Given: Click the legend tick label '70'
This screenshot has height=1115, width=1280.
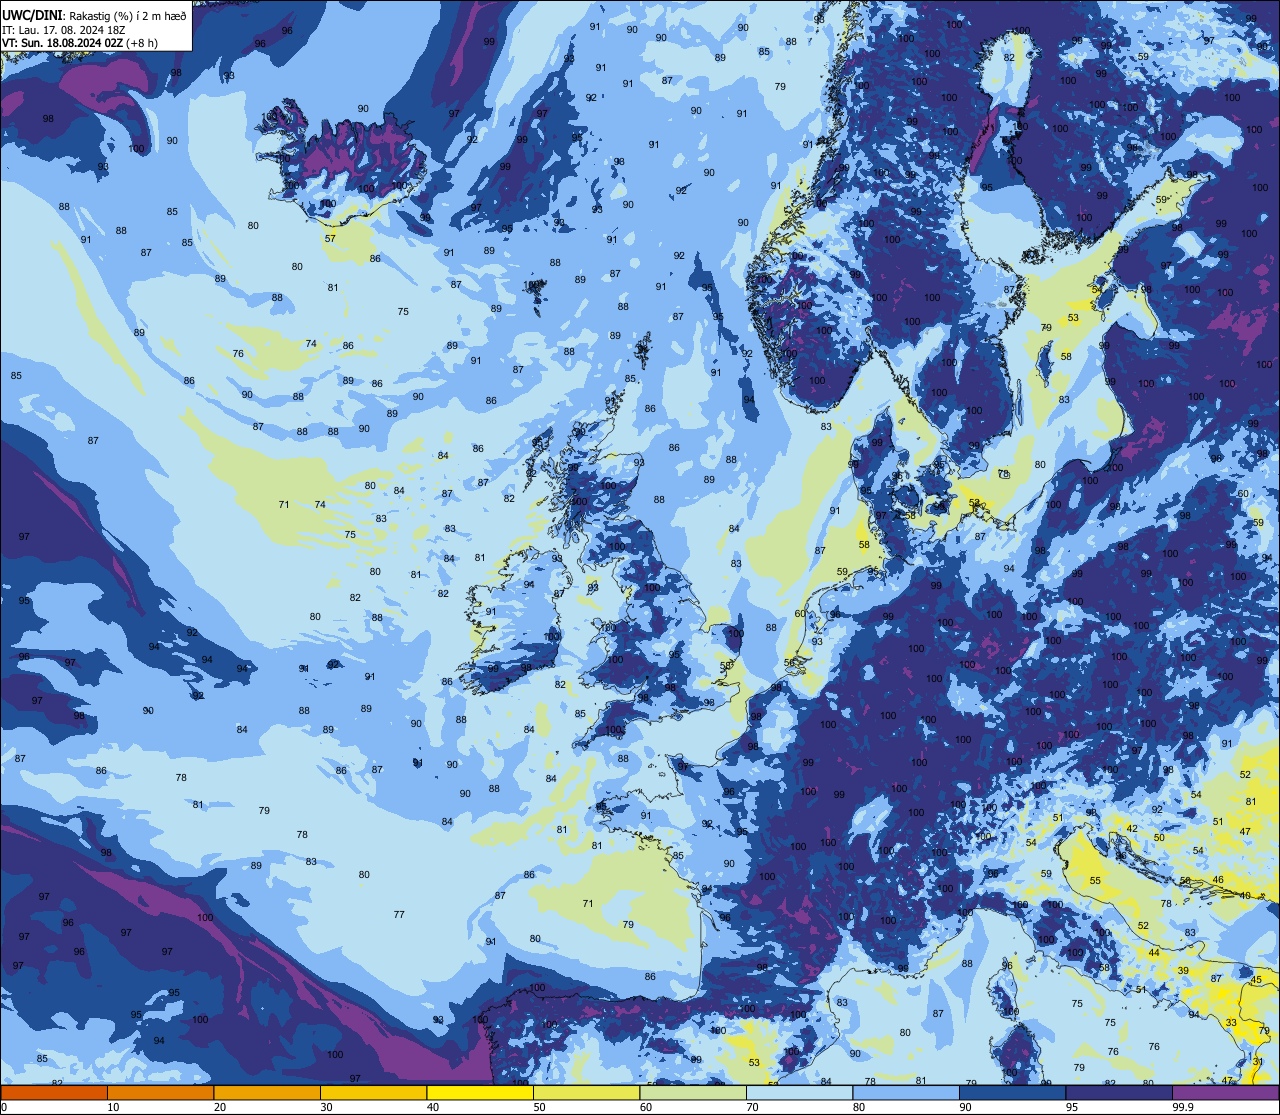Looking at the screenshot, I should point(752,1107).
